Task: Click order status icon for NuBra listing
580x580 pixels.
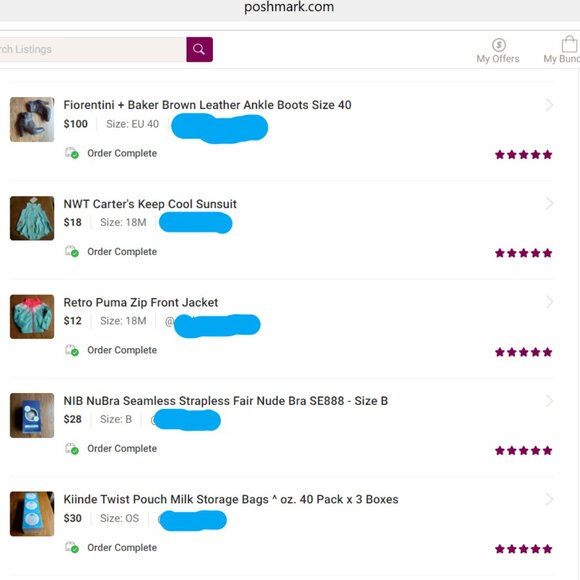Action: [72, 448]
